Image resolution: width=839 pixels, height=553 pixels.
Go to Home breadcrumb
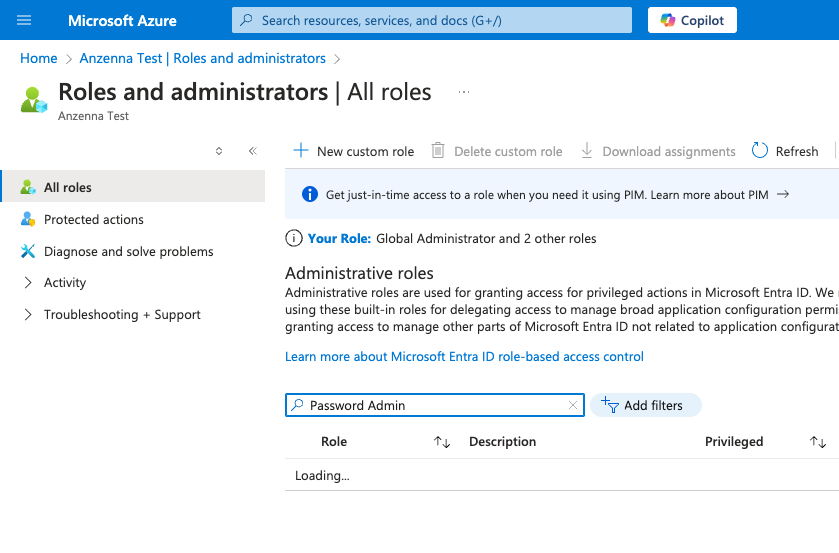tap(38, 59)
